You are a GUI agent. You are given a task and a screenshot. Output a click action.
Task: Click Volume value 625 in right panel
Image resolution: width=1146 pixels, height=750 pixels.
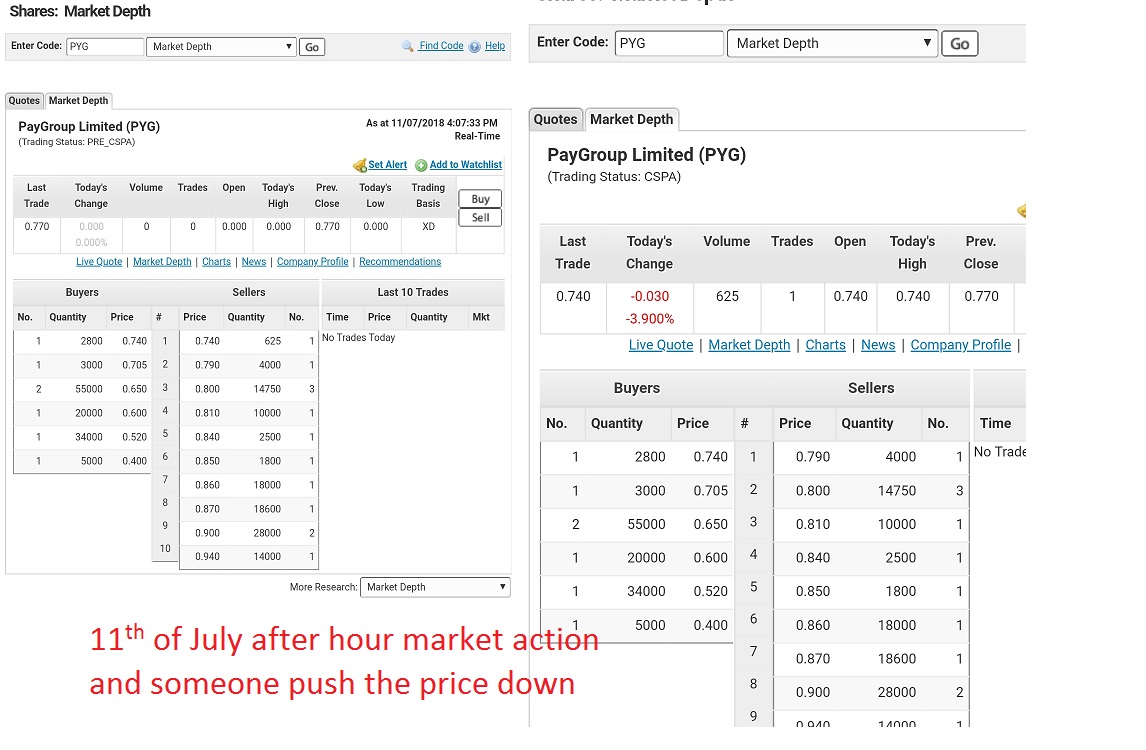click(727, 296)
